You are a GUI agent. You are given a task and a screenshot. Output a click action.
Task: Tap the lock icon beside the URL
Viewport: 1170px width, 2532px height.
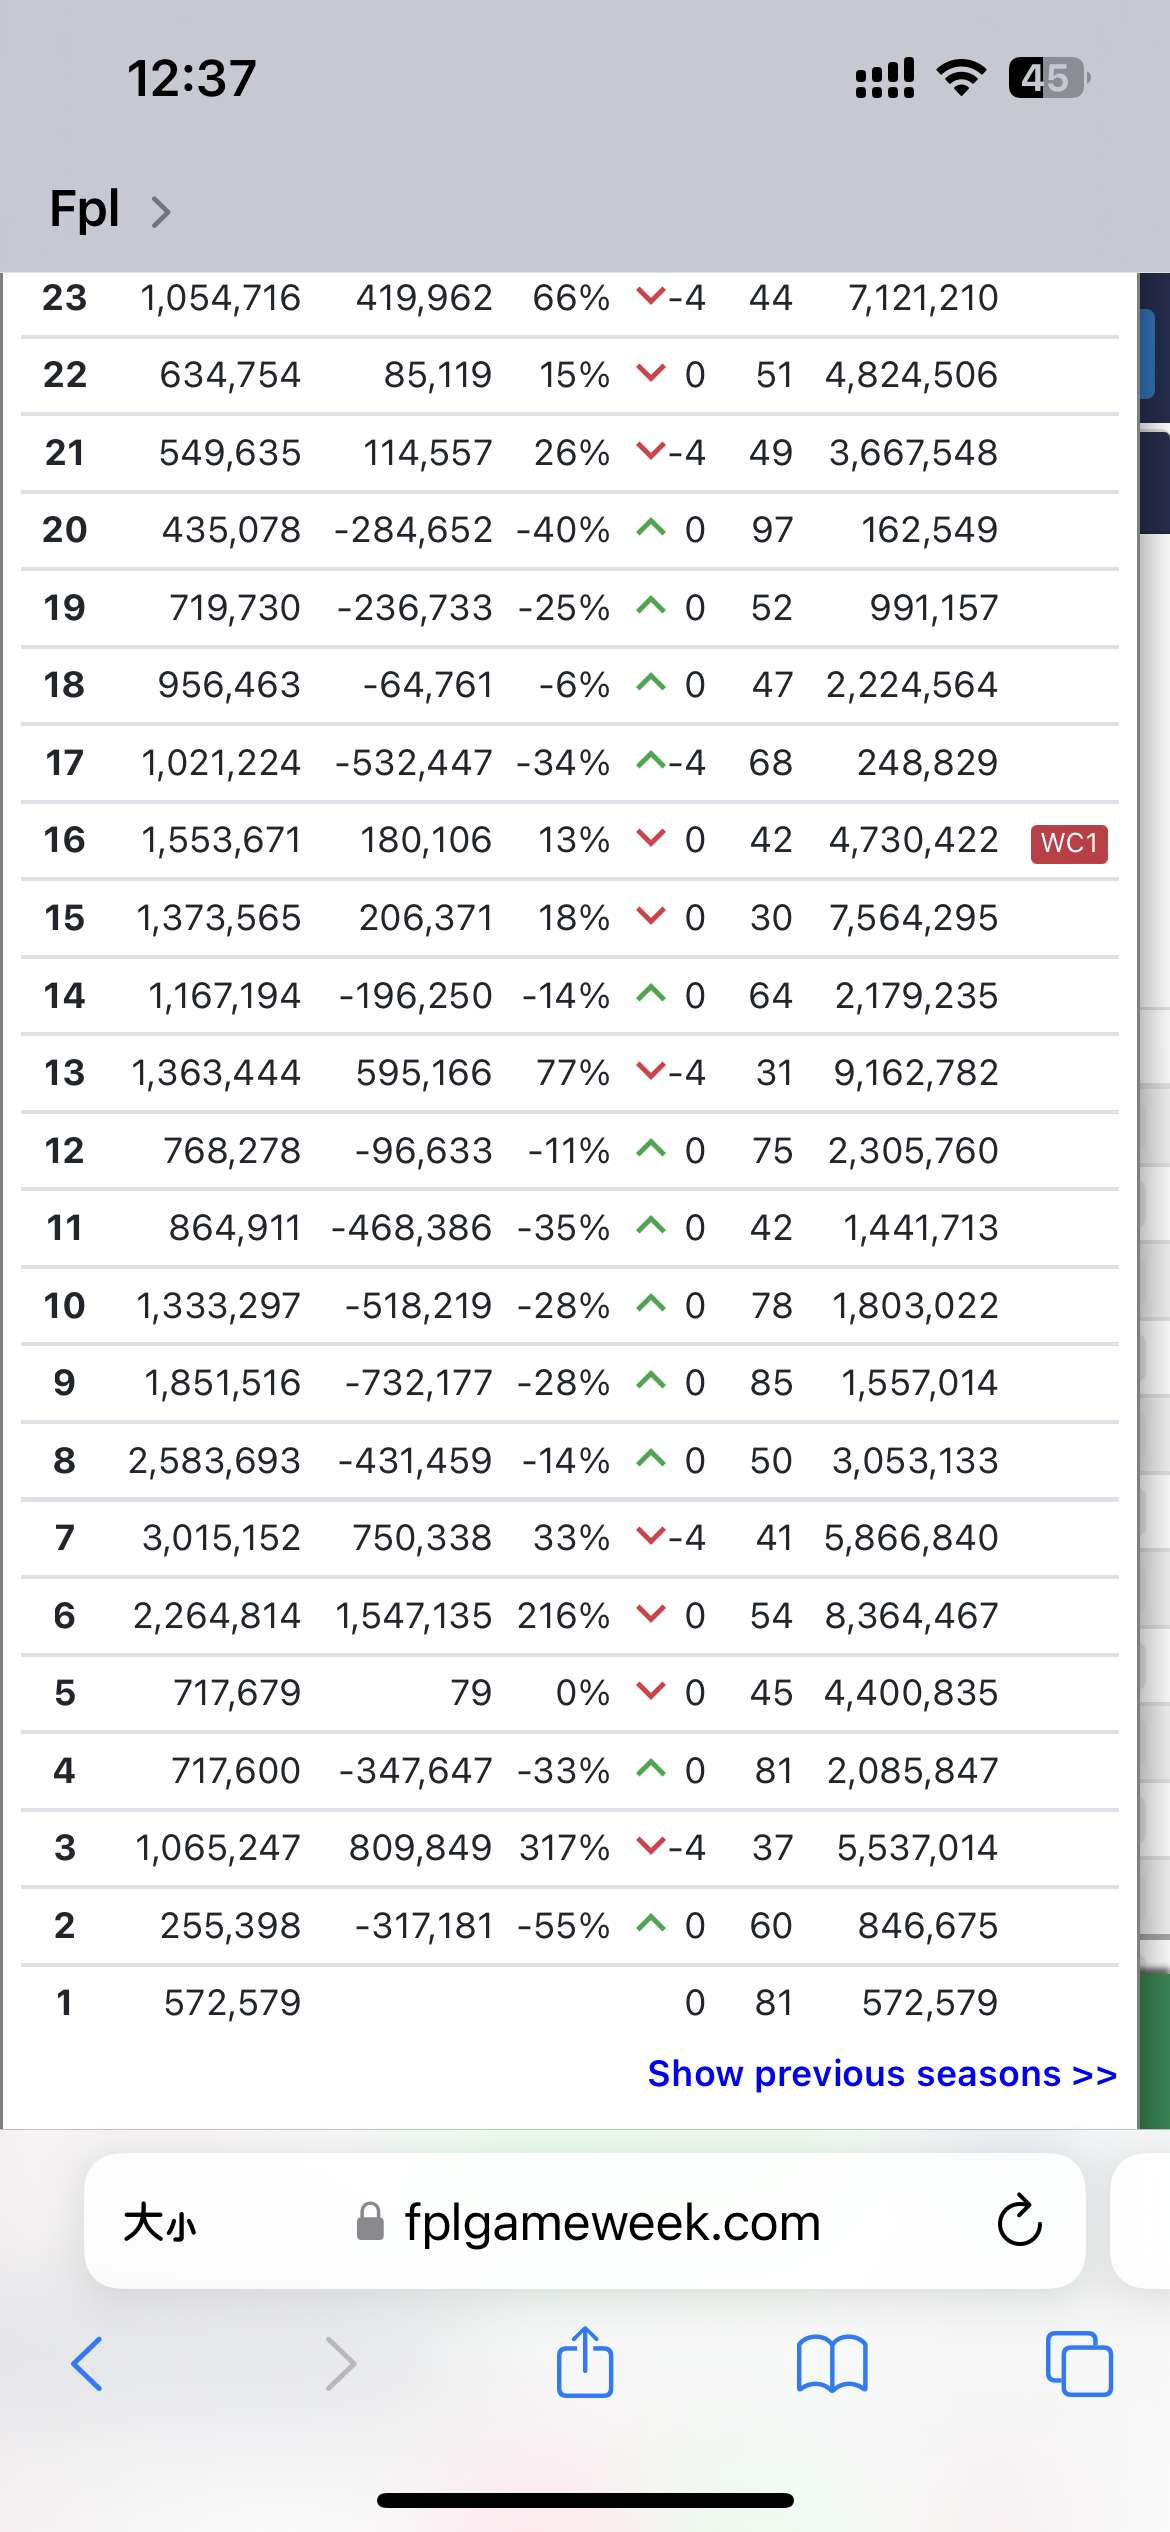coord(371,2222)
